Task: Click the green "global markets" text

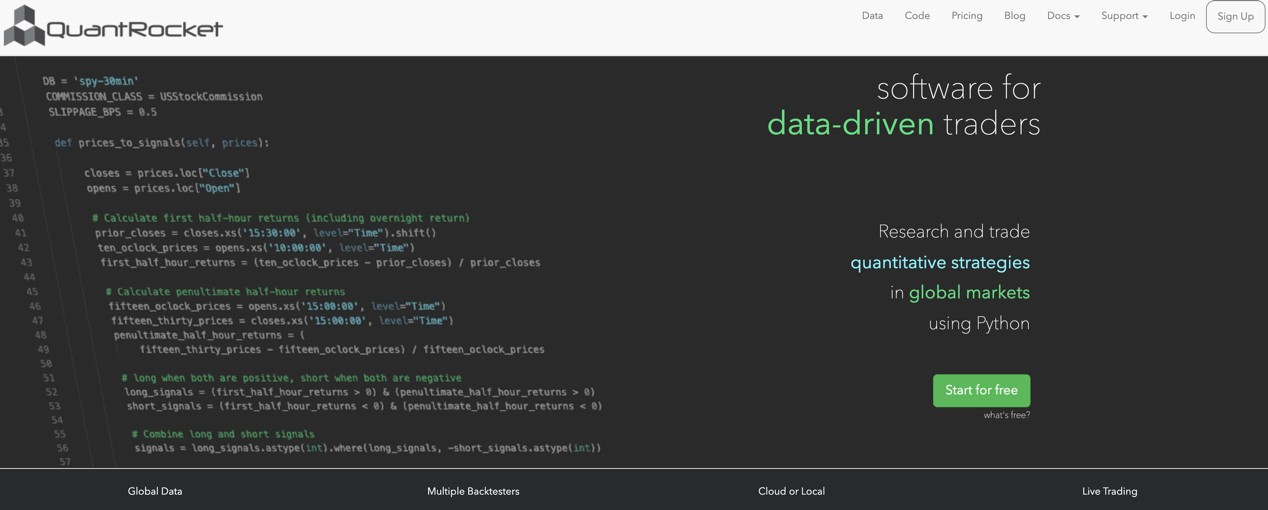Action: coord(968,293)
